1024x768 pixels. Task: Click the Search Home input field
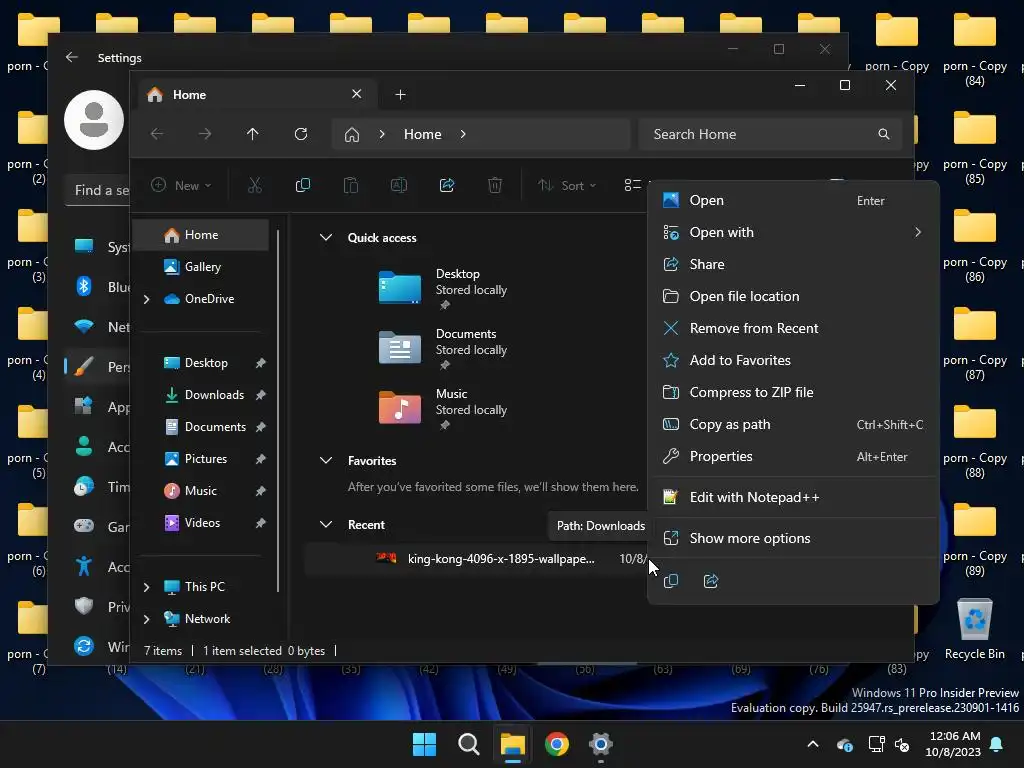(x=771, y=134)
